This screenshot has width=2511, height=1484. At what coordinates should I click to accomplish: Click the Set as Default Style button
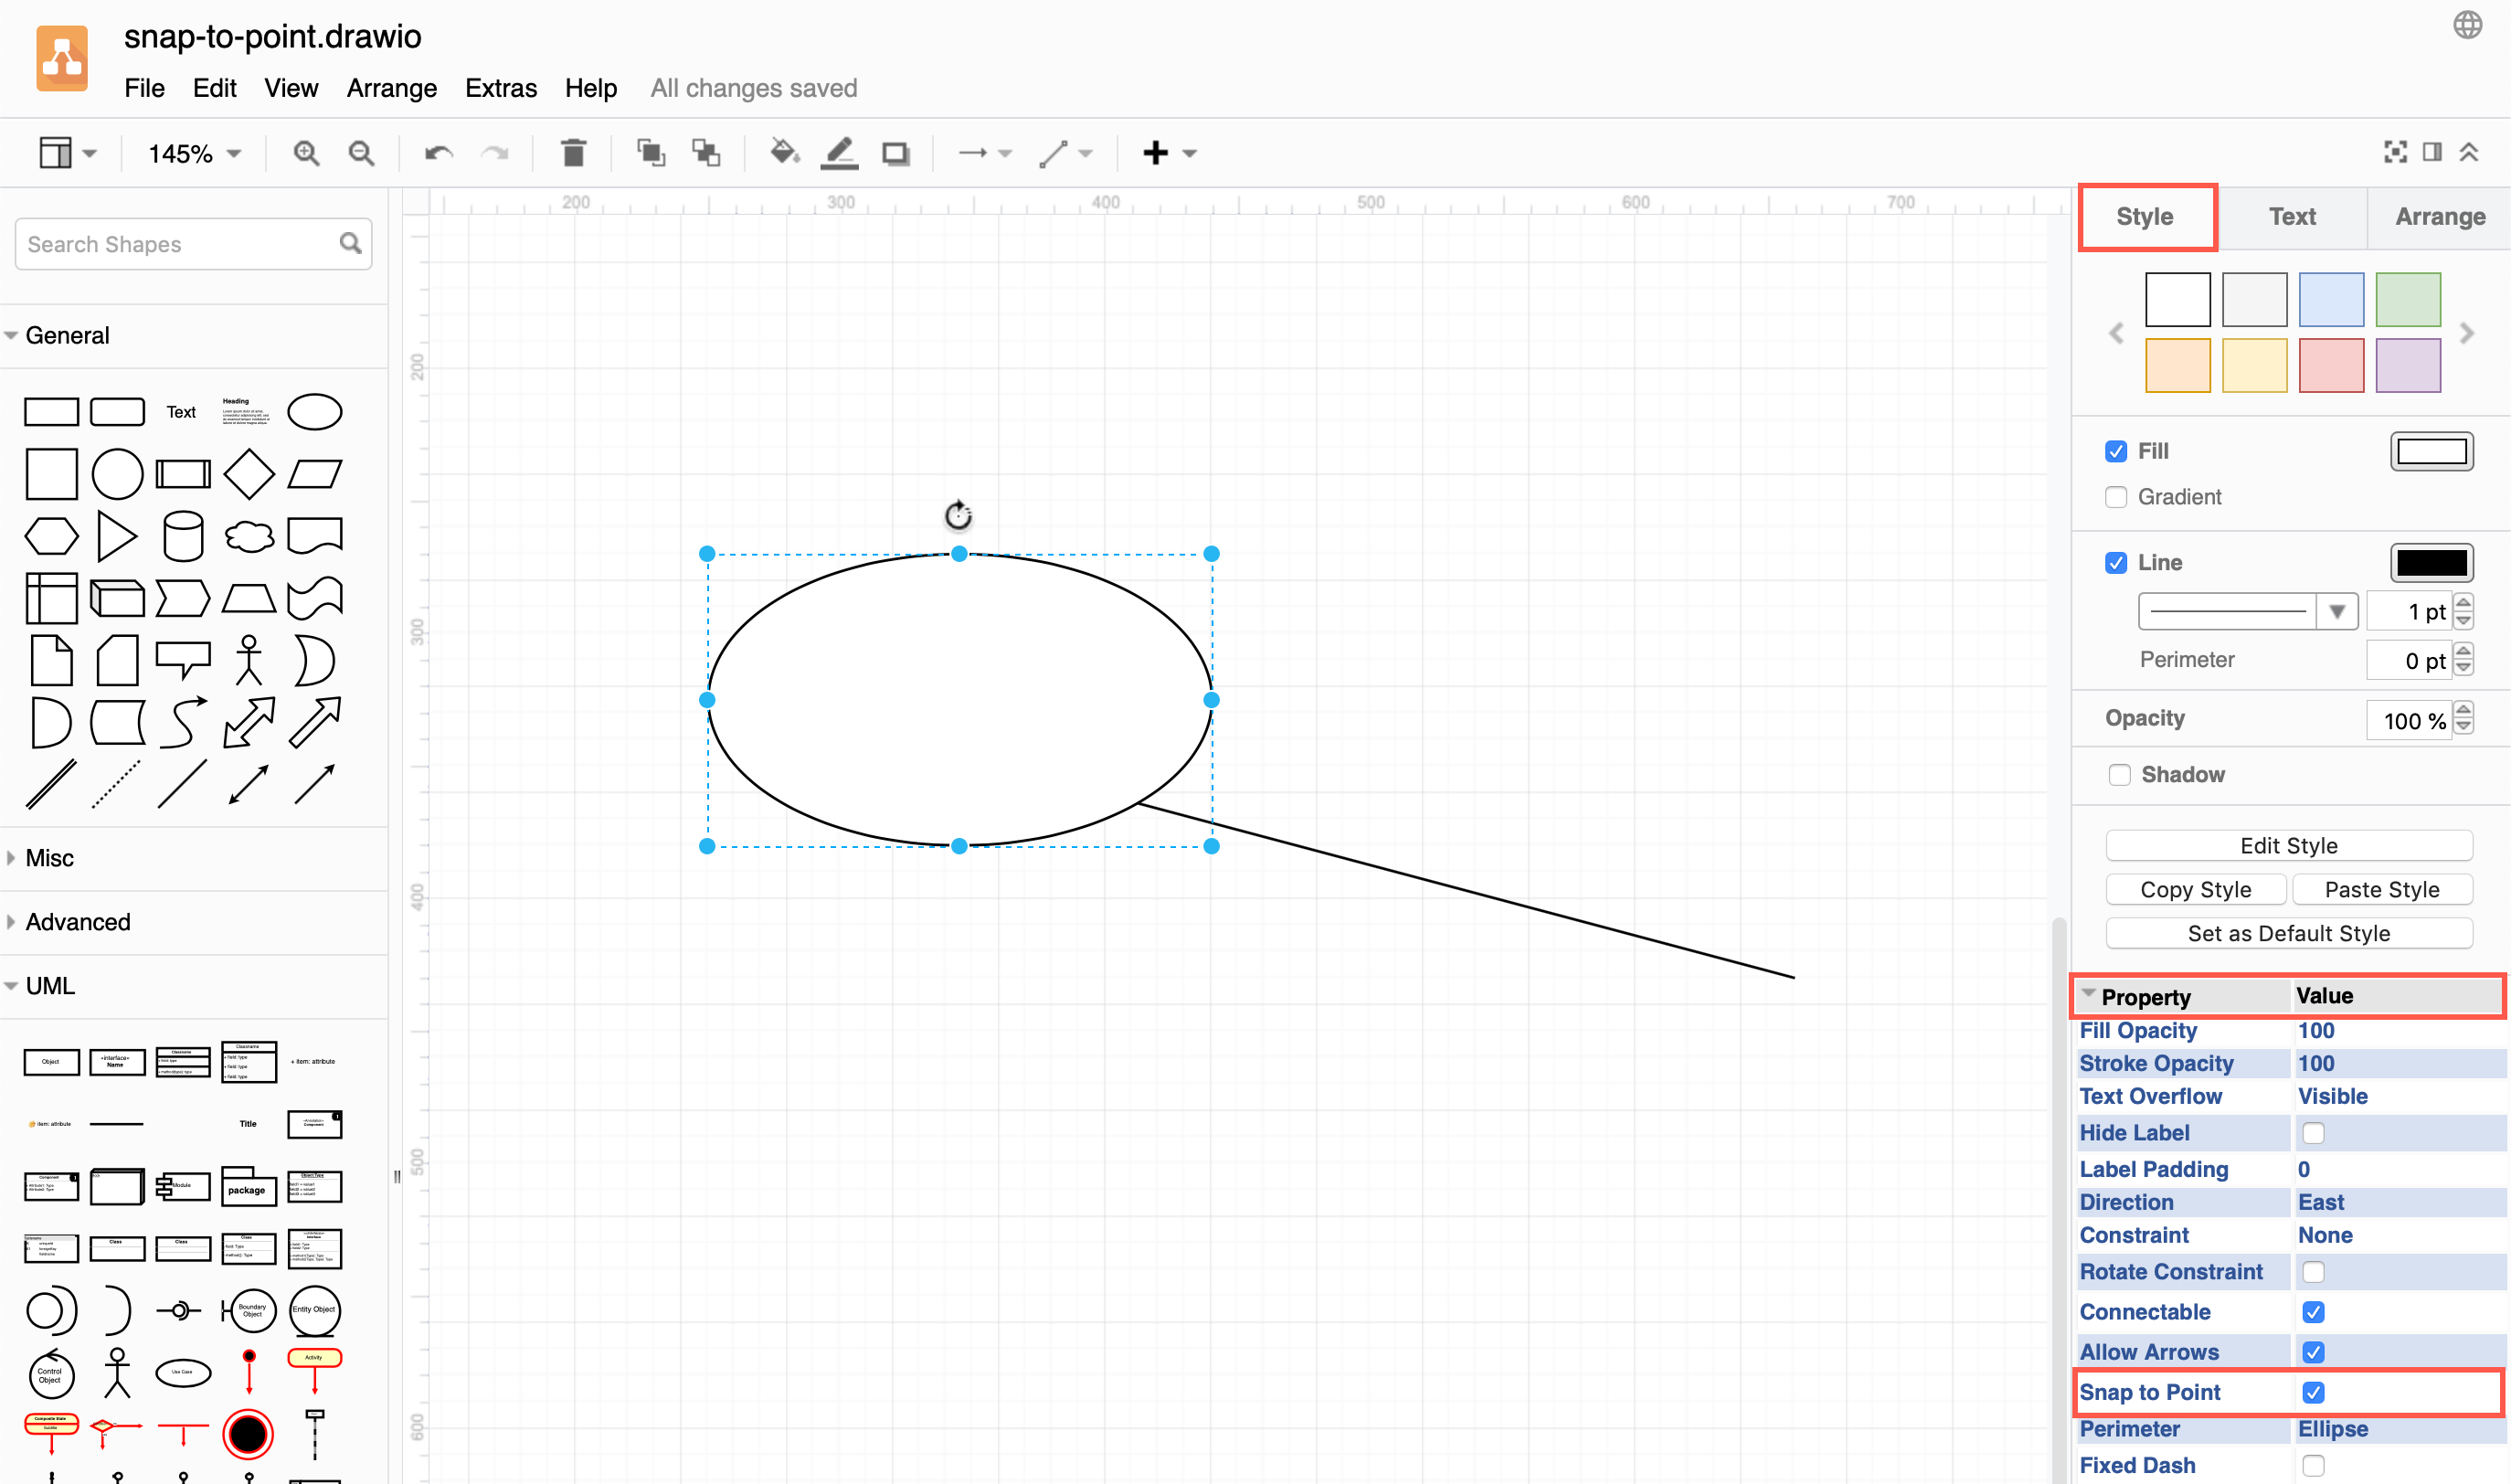pos(2288,932)
